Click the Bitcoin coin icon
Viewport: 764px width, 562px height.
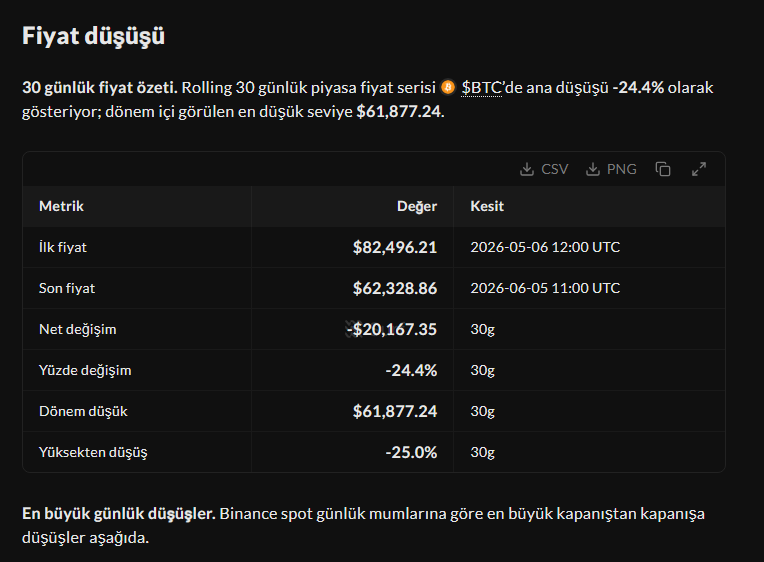click(x=448, y=87)
